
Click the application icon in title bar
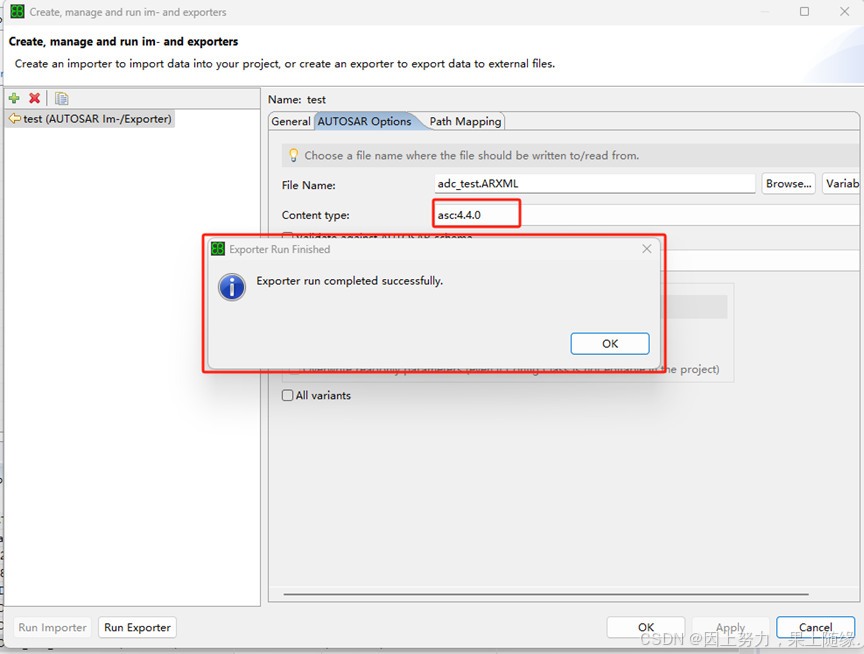[x=18, y=12]
